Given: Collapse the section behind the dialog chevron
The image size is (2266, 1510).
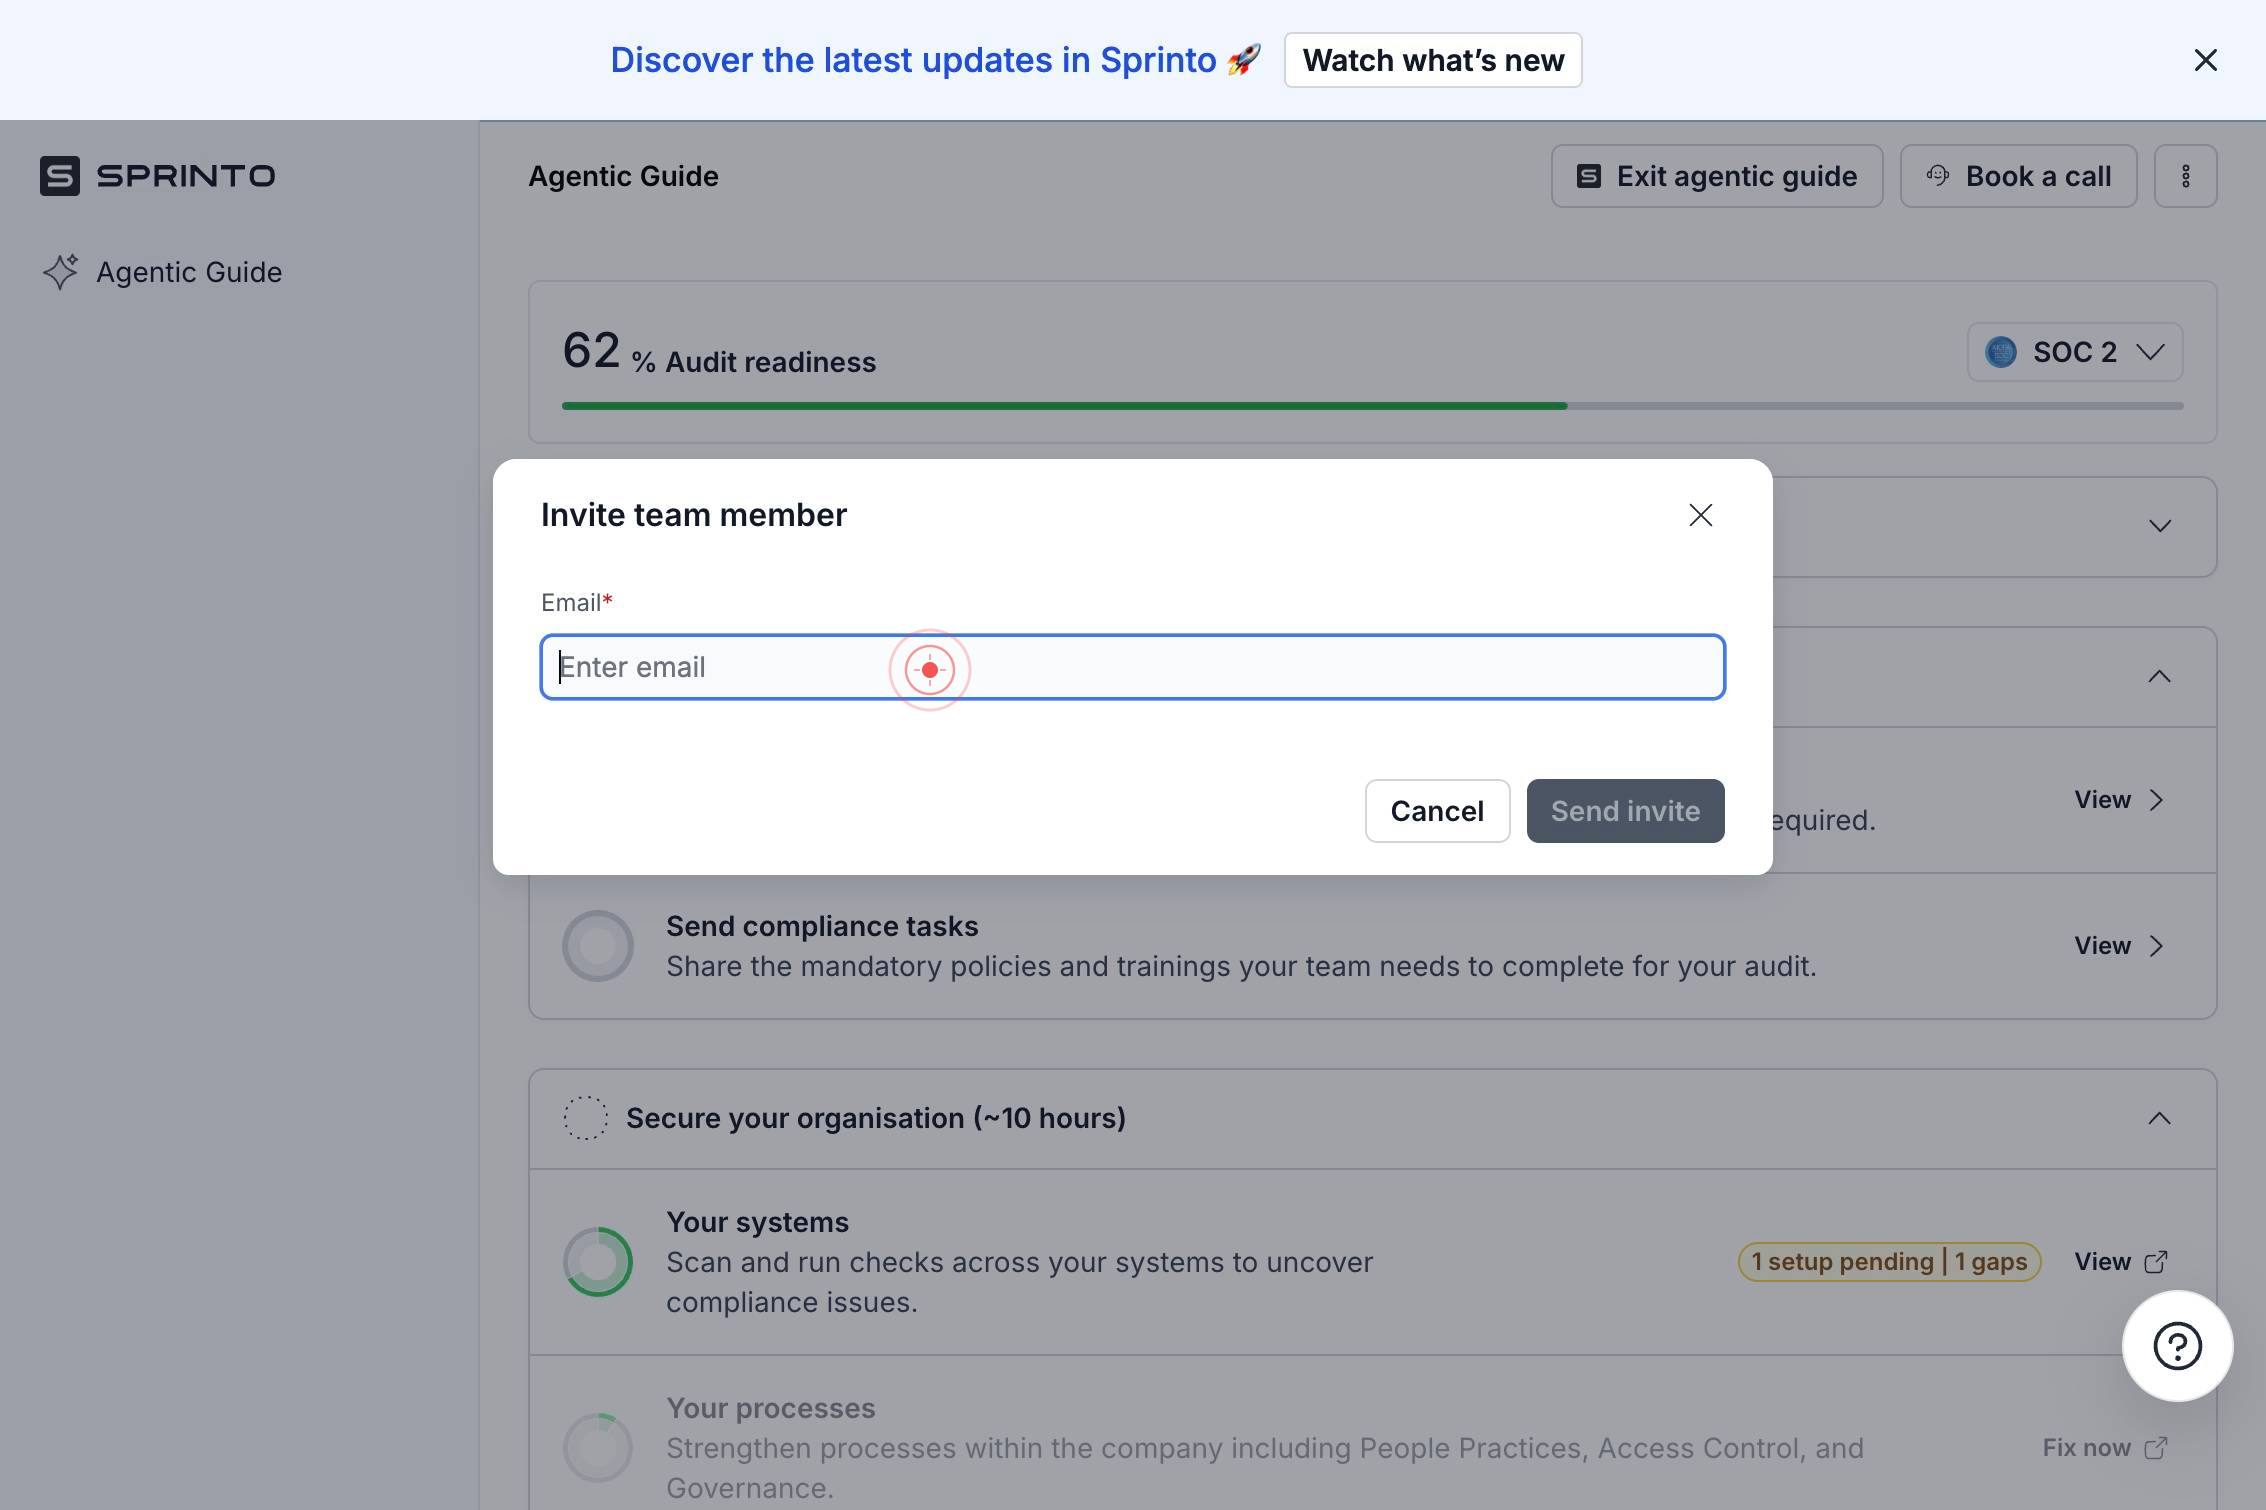Looking at the screenshot, I should [2159, 677].
